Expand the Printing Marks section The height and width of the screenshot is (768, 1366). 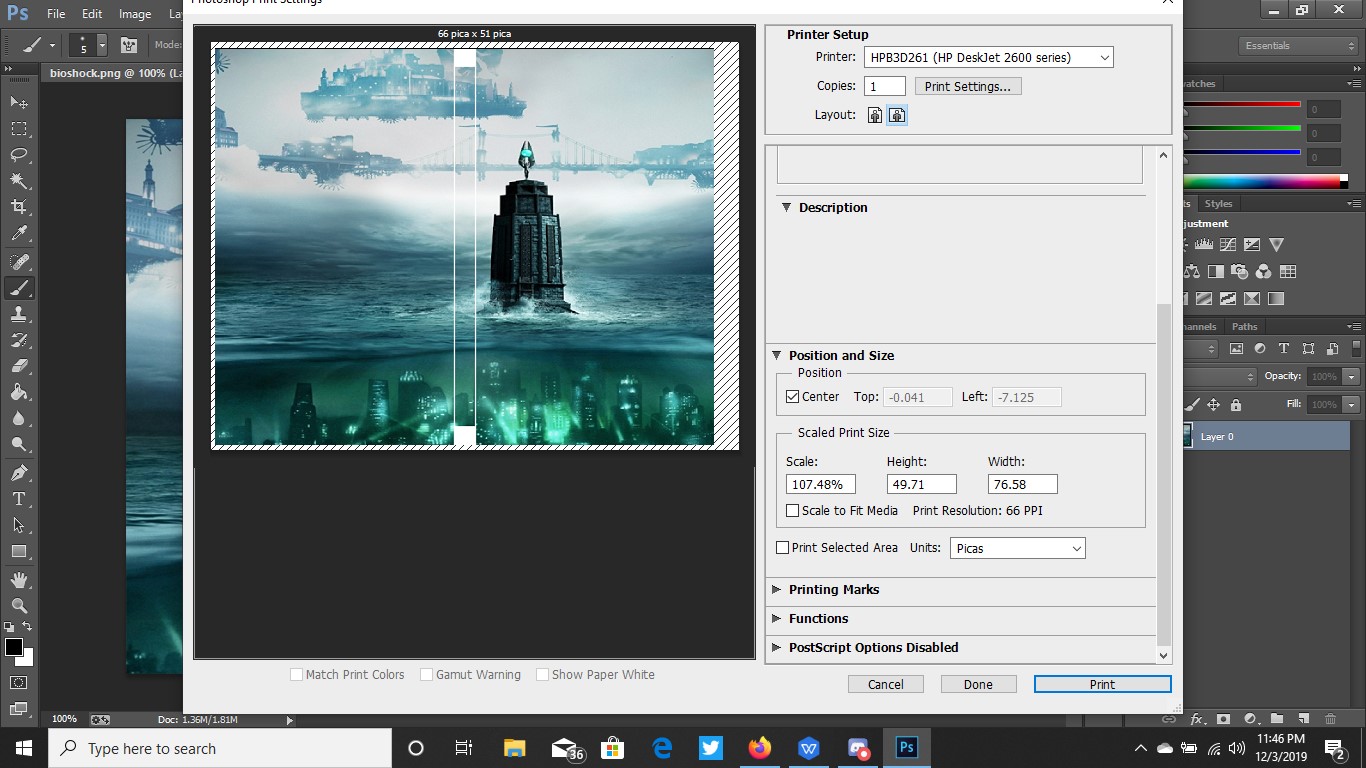point(776,590)
